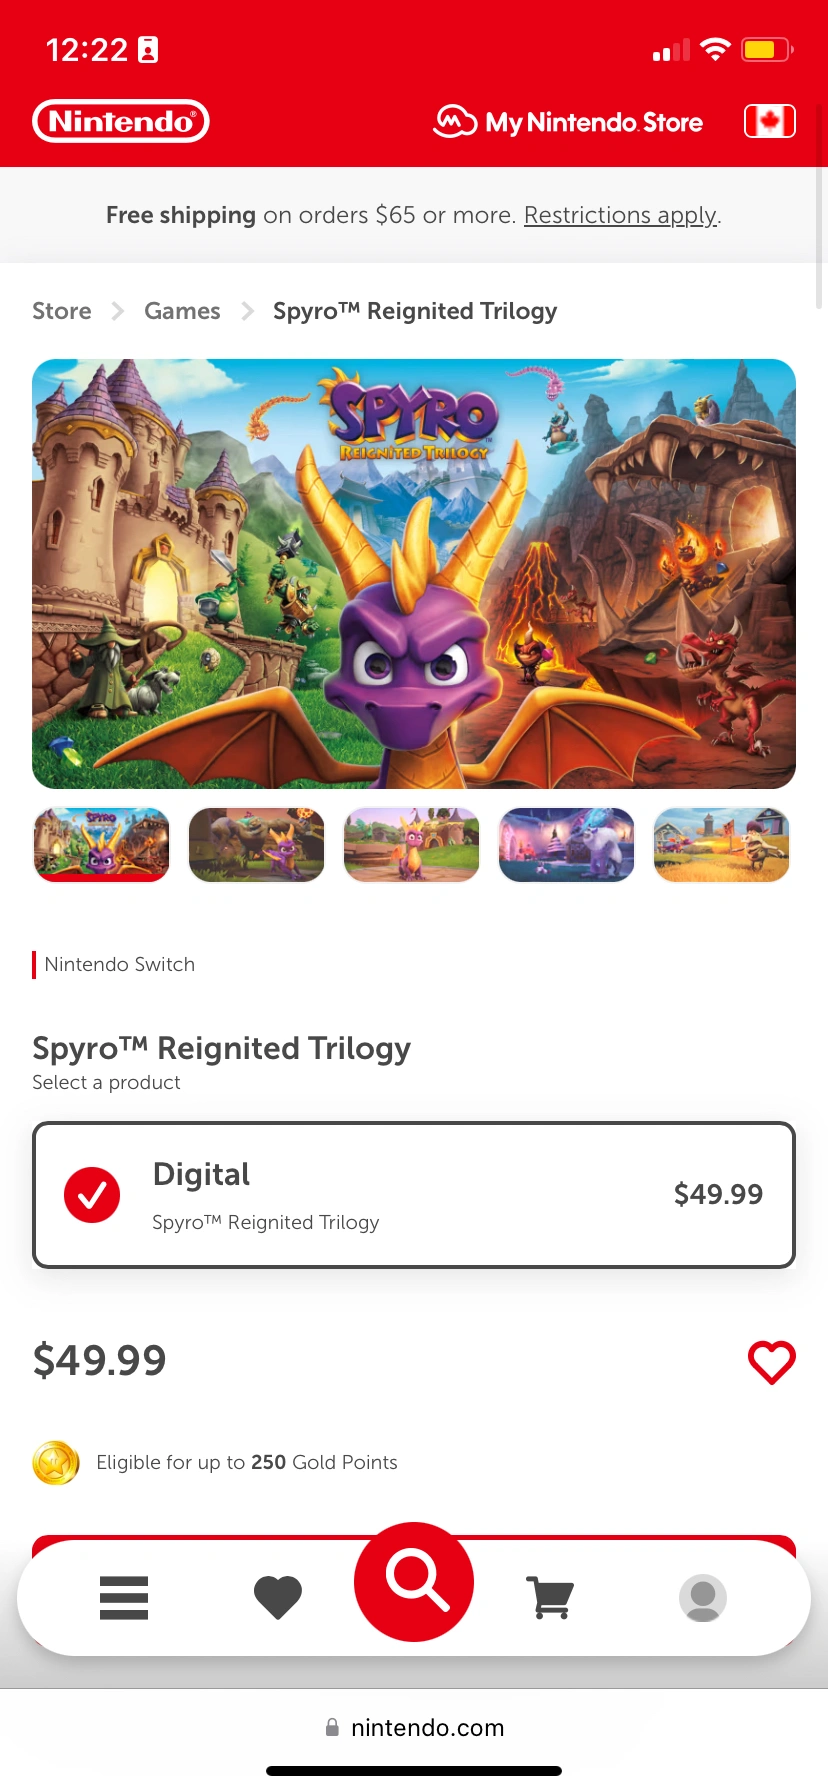Click the gold coin Gold Points icon
This screenshot has width=828, height=1792.
[56, 1463]
